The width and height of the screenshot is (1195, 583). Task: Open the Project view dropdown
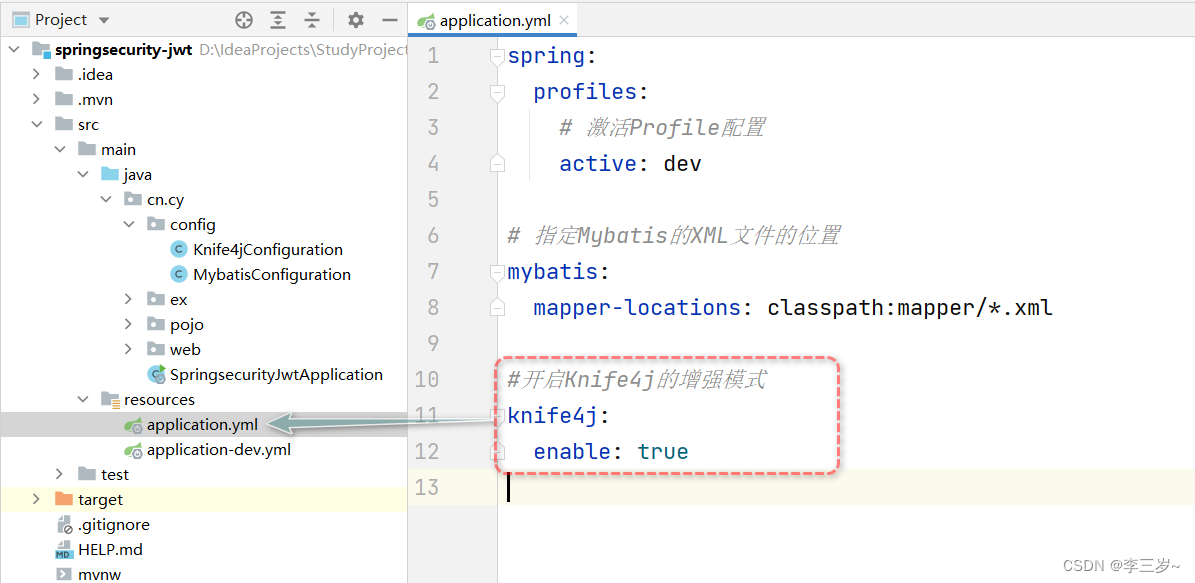(x=104, y=21)
